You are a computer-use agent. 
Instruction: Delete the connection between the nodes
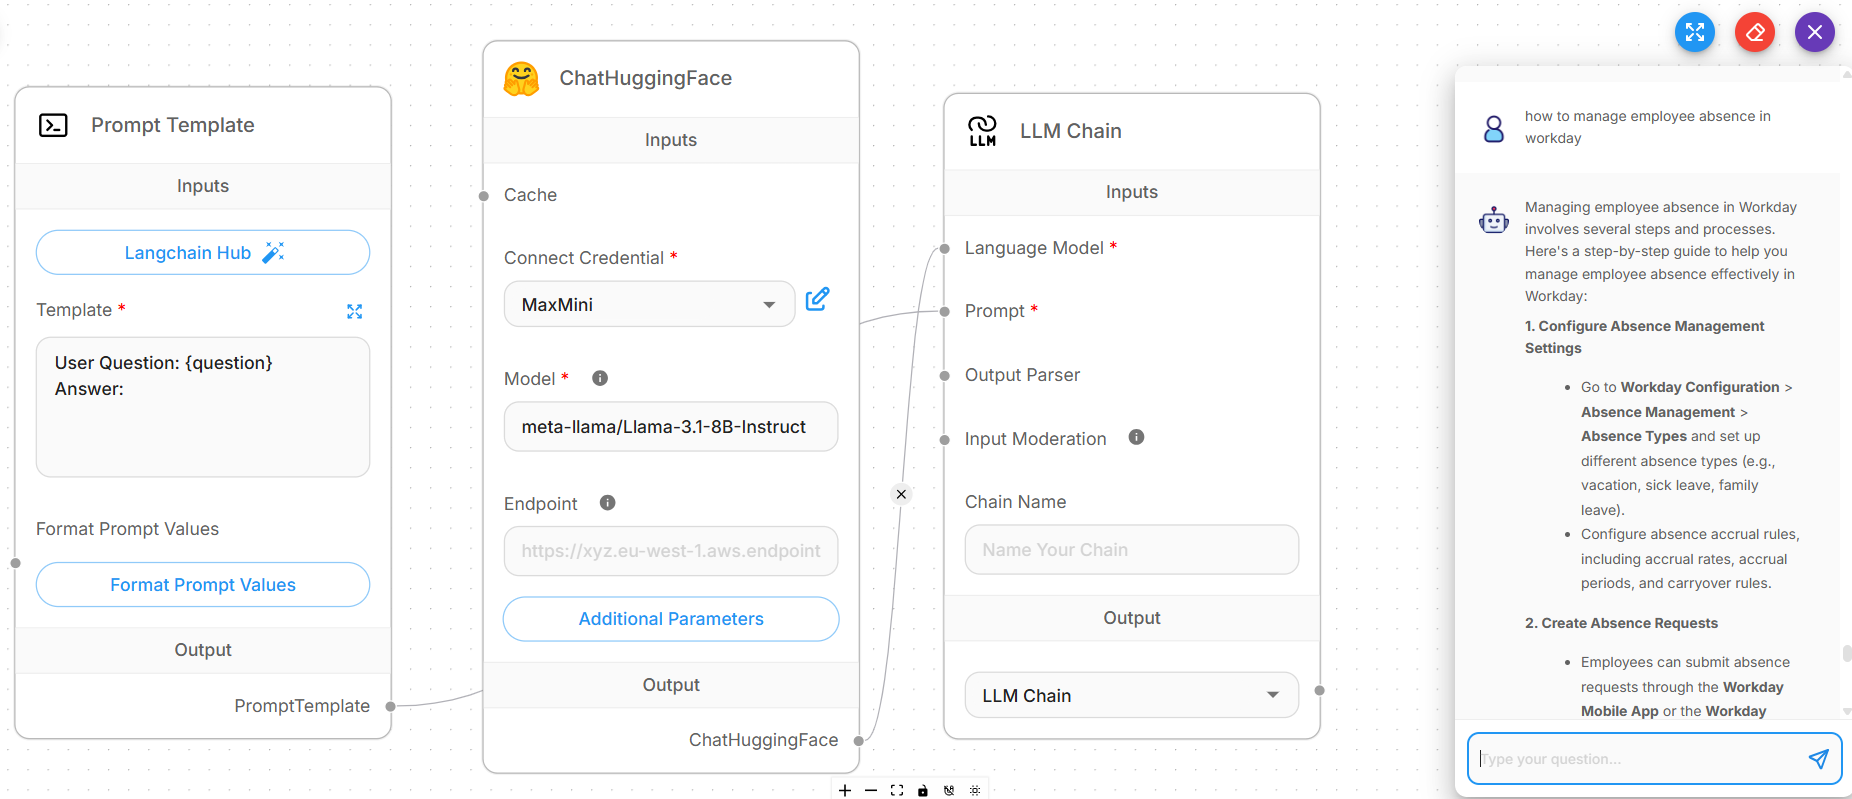click(x=901, y=493)
